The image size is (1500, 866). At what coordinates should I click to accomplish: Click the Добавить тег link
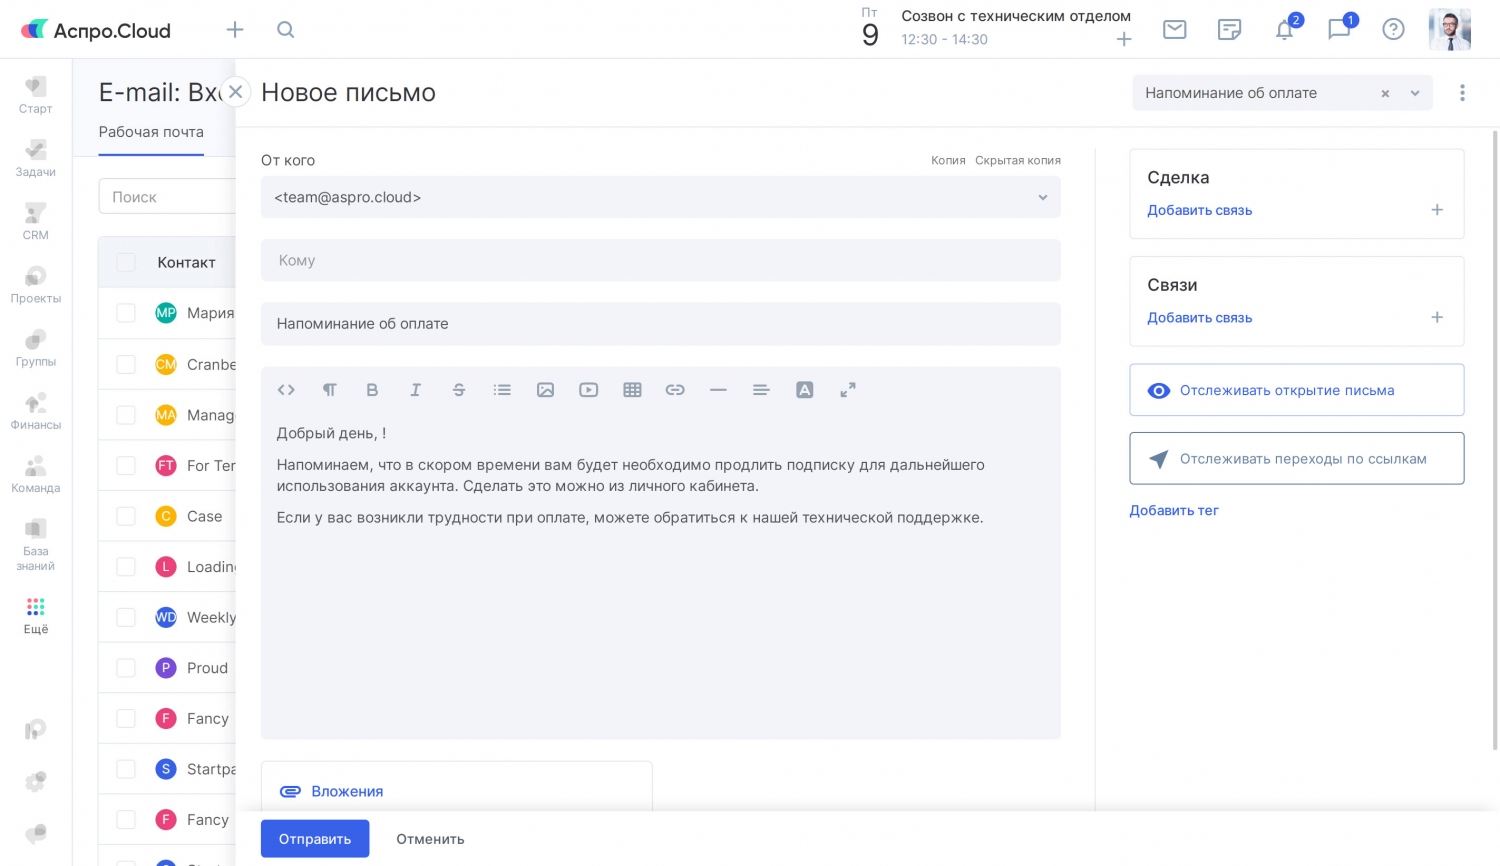click(1173, 510)
